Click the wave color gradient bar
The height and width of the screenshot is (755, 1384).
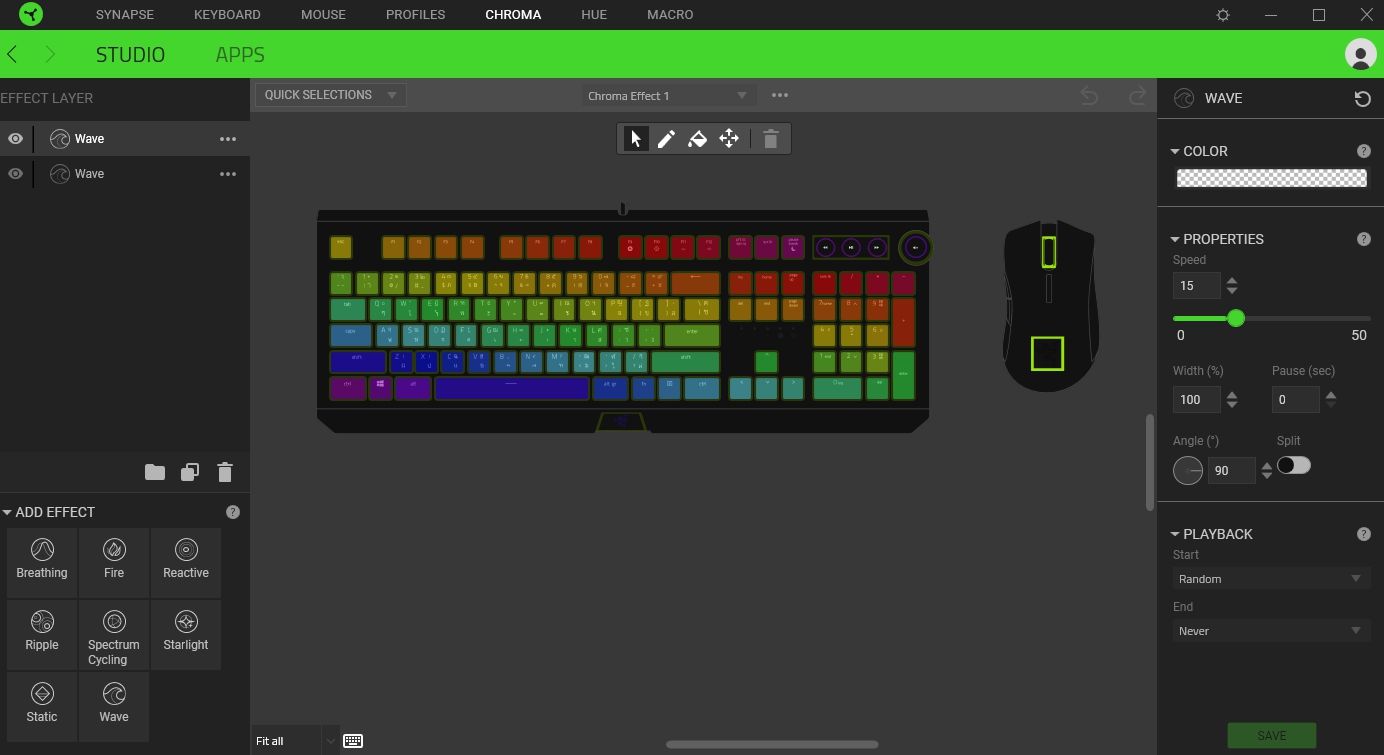[1271, 178]
